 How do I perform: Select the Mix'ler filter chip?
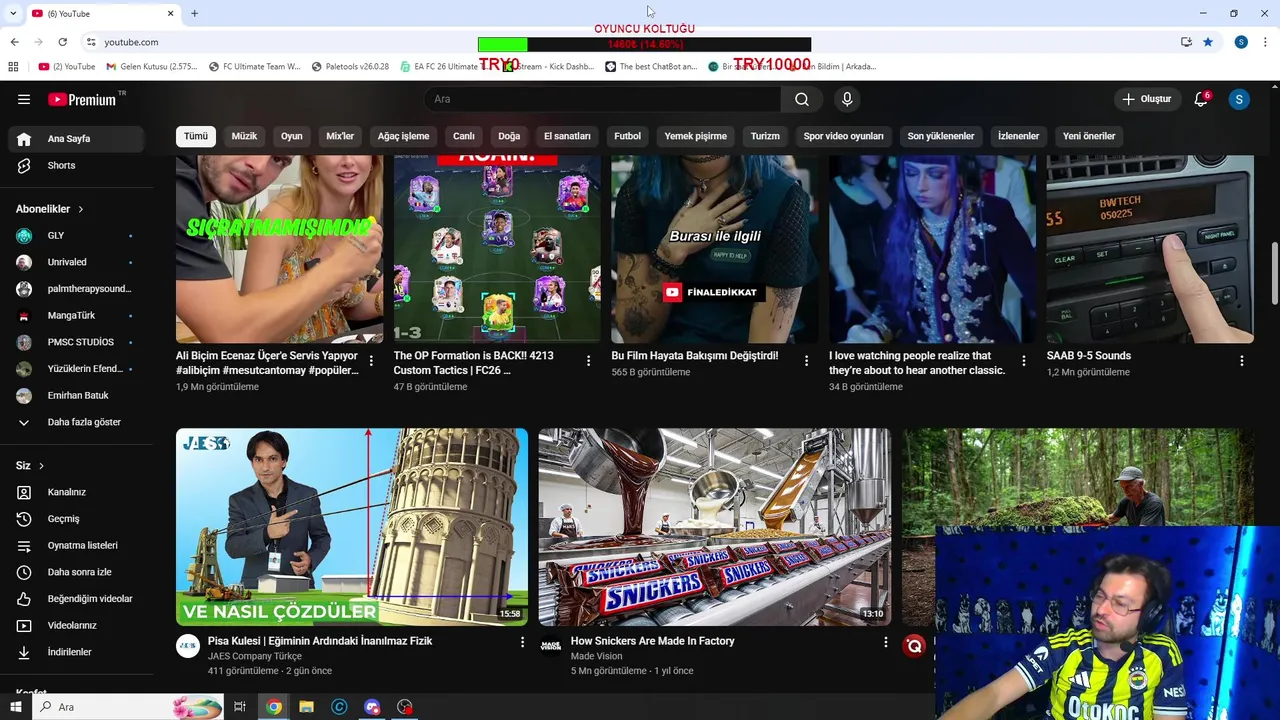(340, 136)
